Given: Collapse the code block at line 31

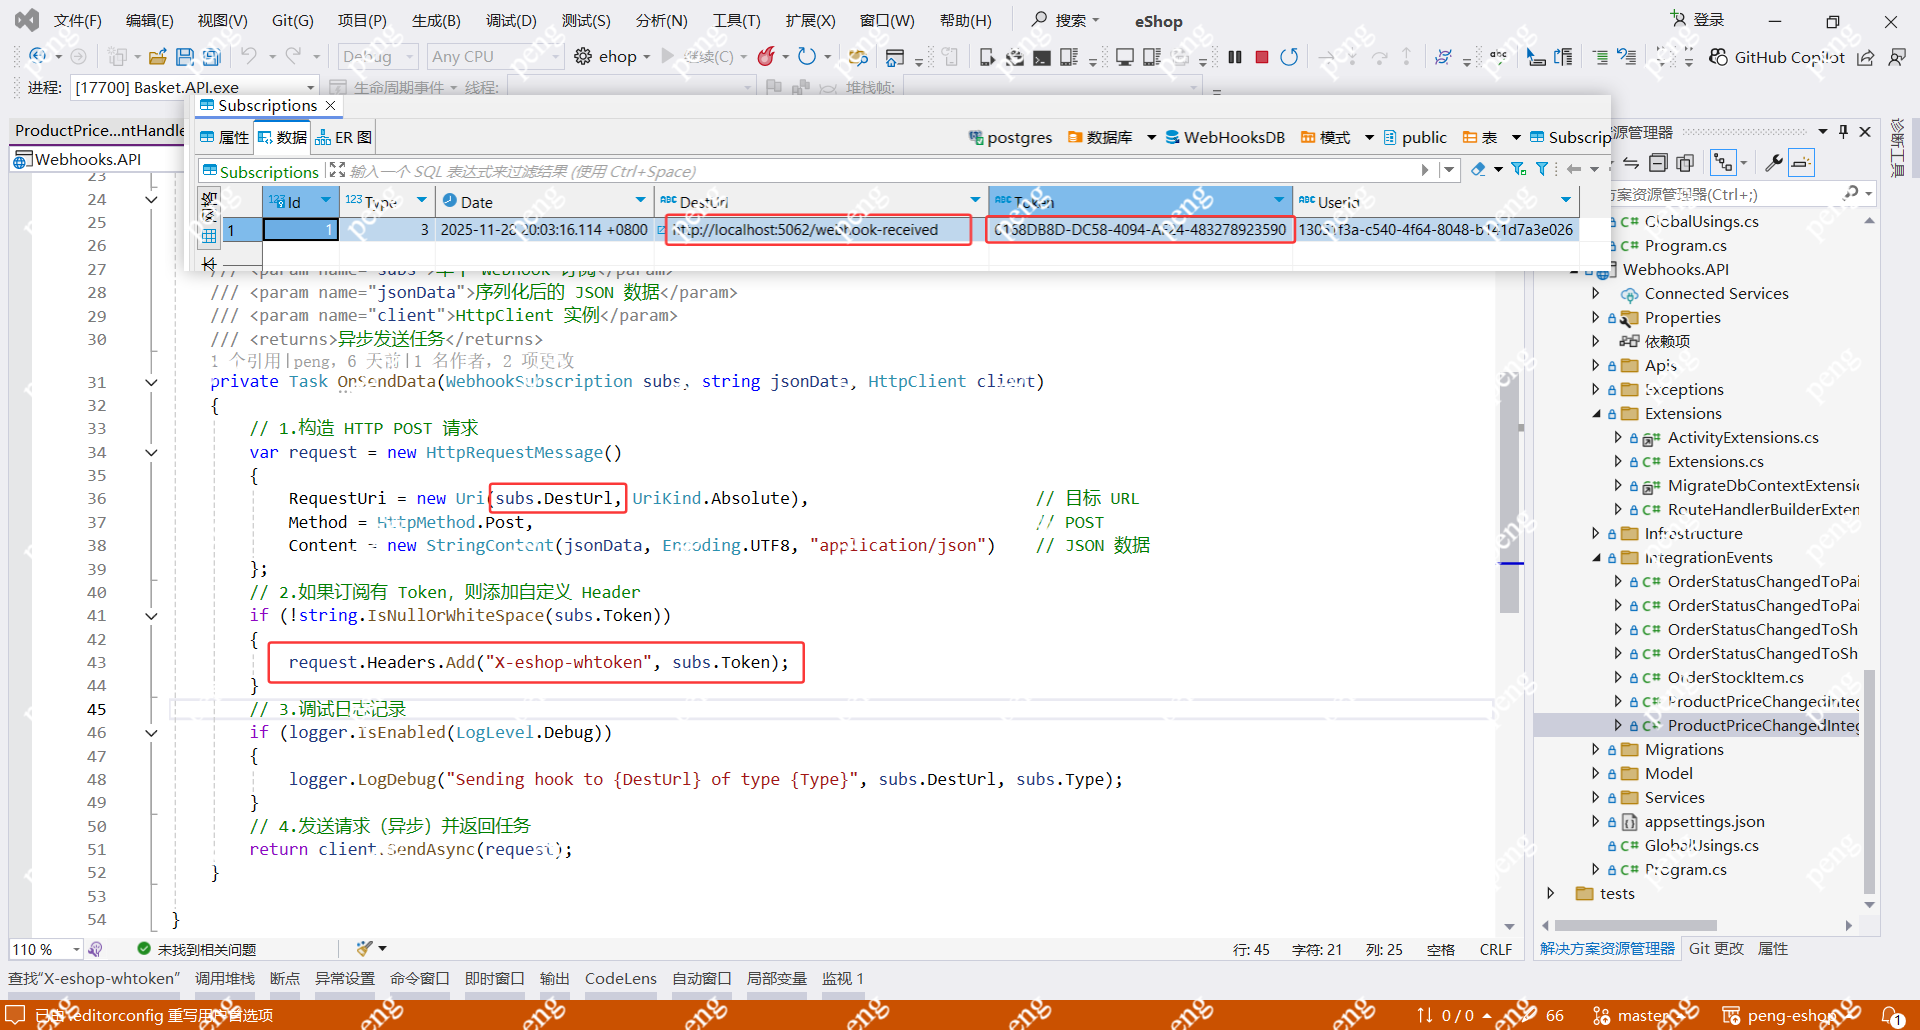Looking at the screenshot, I should click(x=151, y=382).
